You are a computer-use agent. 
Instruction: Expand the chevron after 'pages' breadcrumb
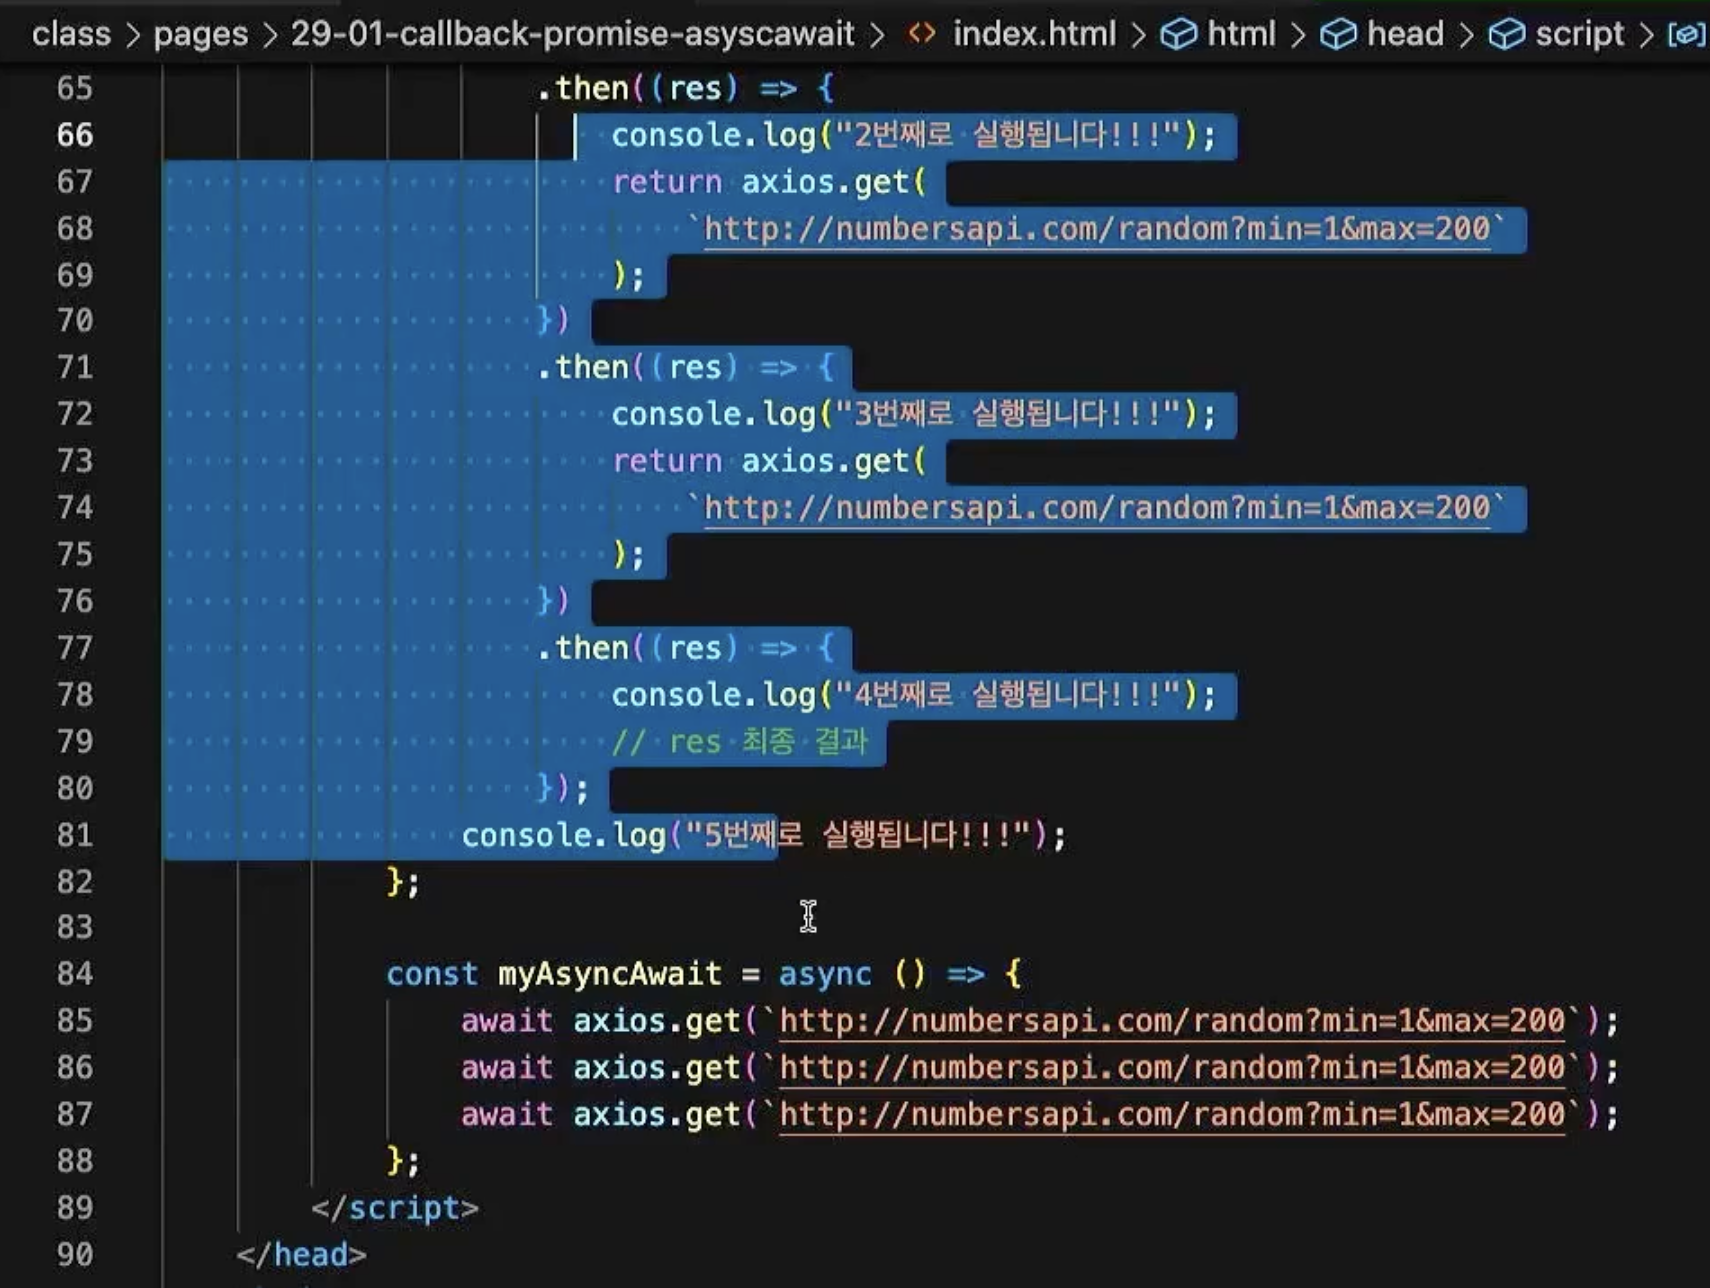[270, 36]
